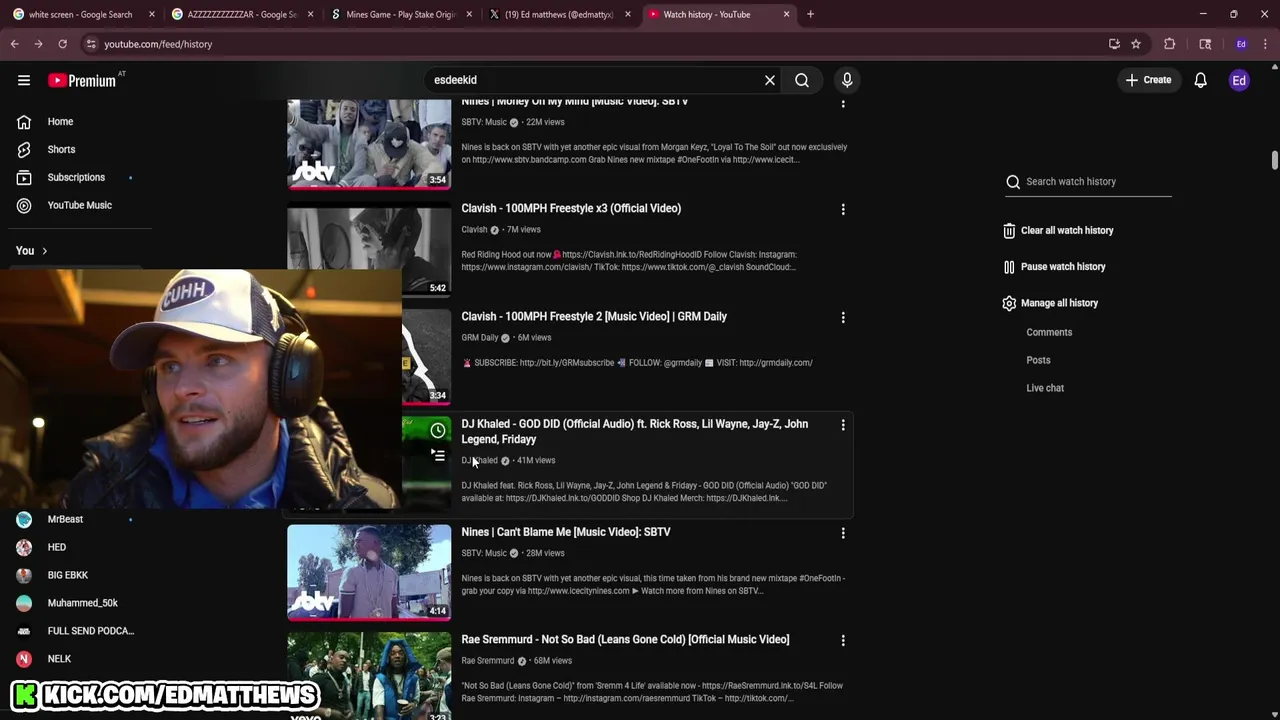The height and width of the screenshot is (720, 1280).
Task: Open Manage all history
Action: pyautogui.click(x=1050, y=303)
